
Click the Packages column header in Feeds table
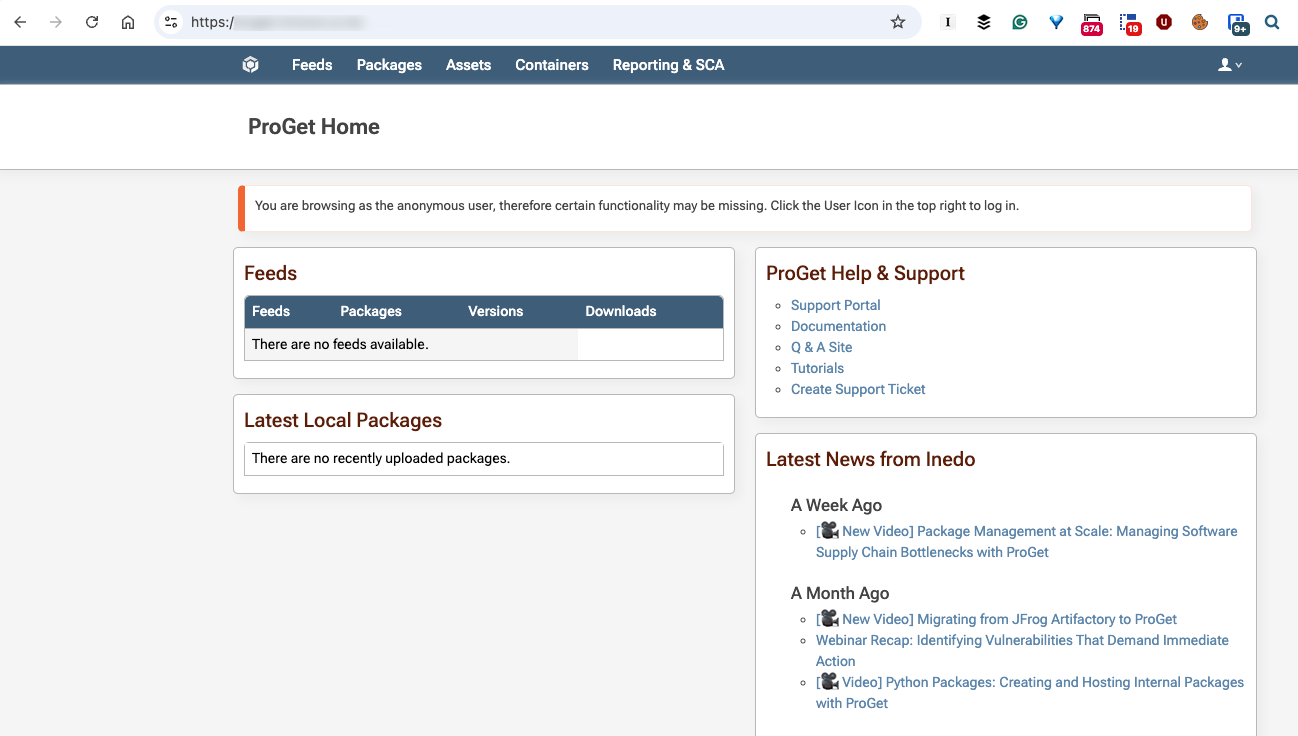click(371, 311)
